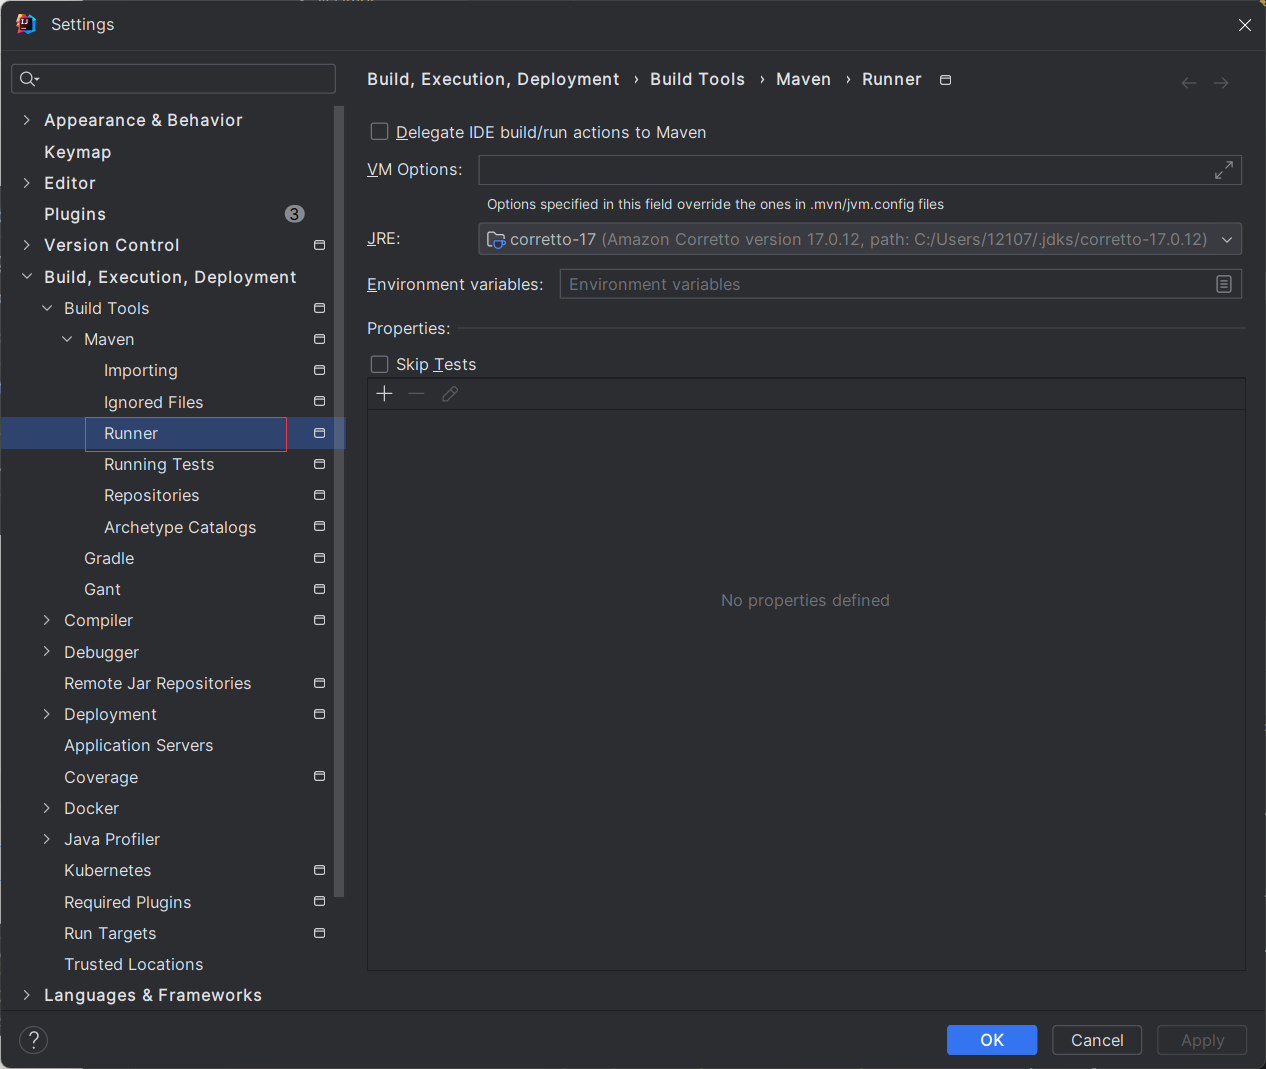Click the remove property minus icon
This screenshot has height=1069, width=1266.
click(x=417, y=393)
